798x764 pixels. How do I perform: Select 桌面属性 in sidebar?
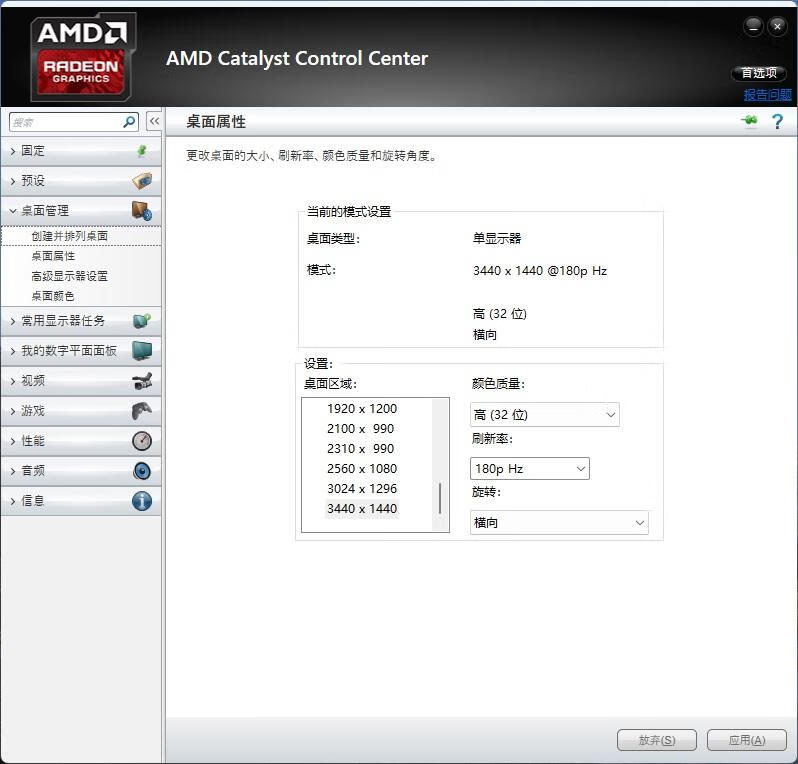coord(53,256)
